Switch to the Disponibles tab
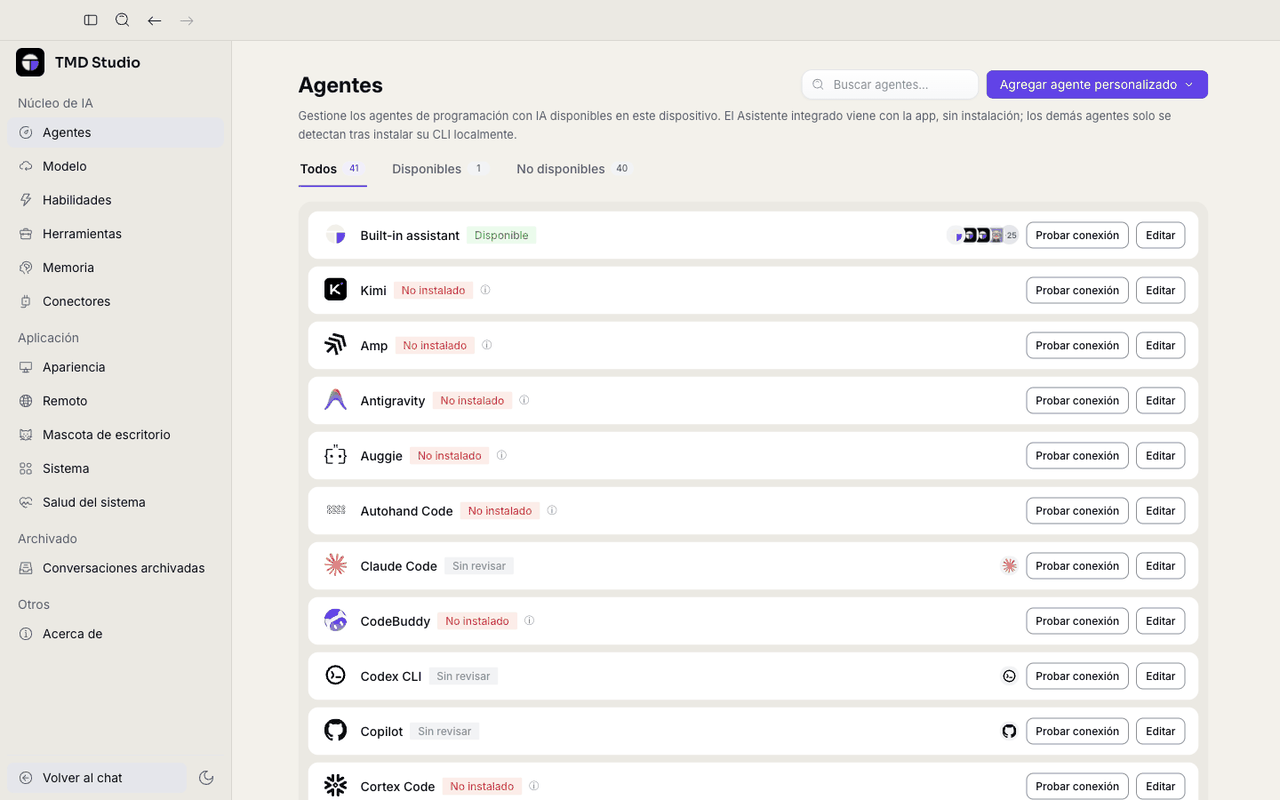1280x800 pixels. tap(438, 169)
